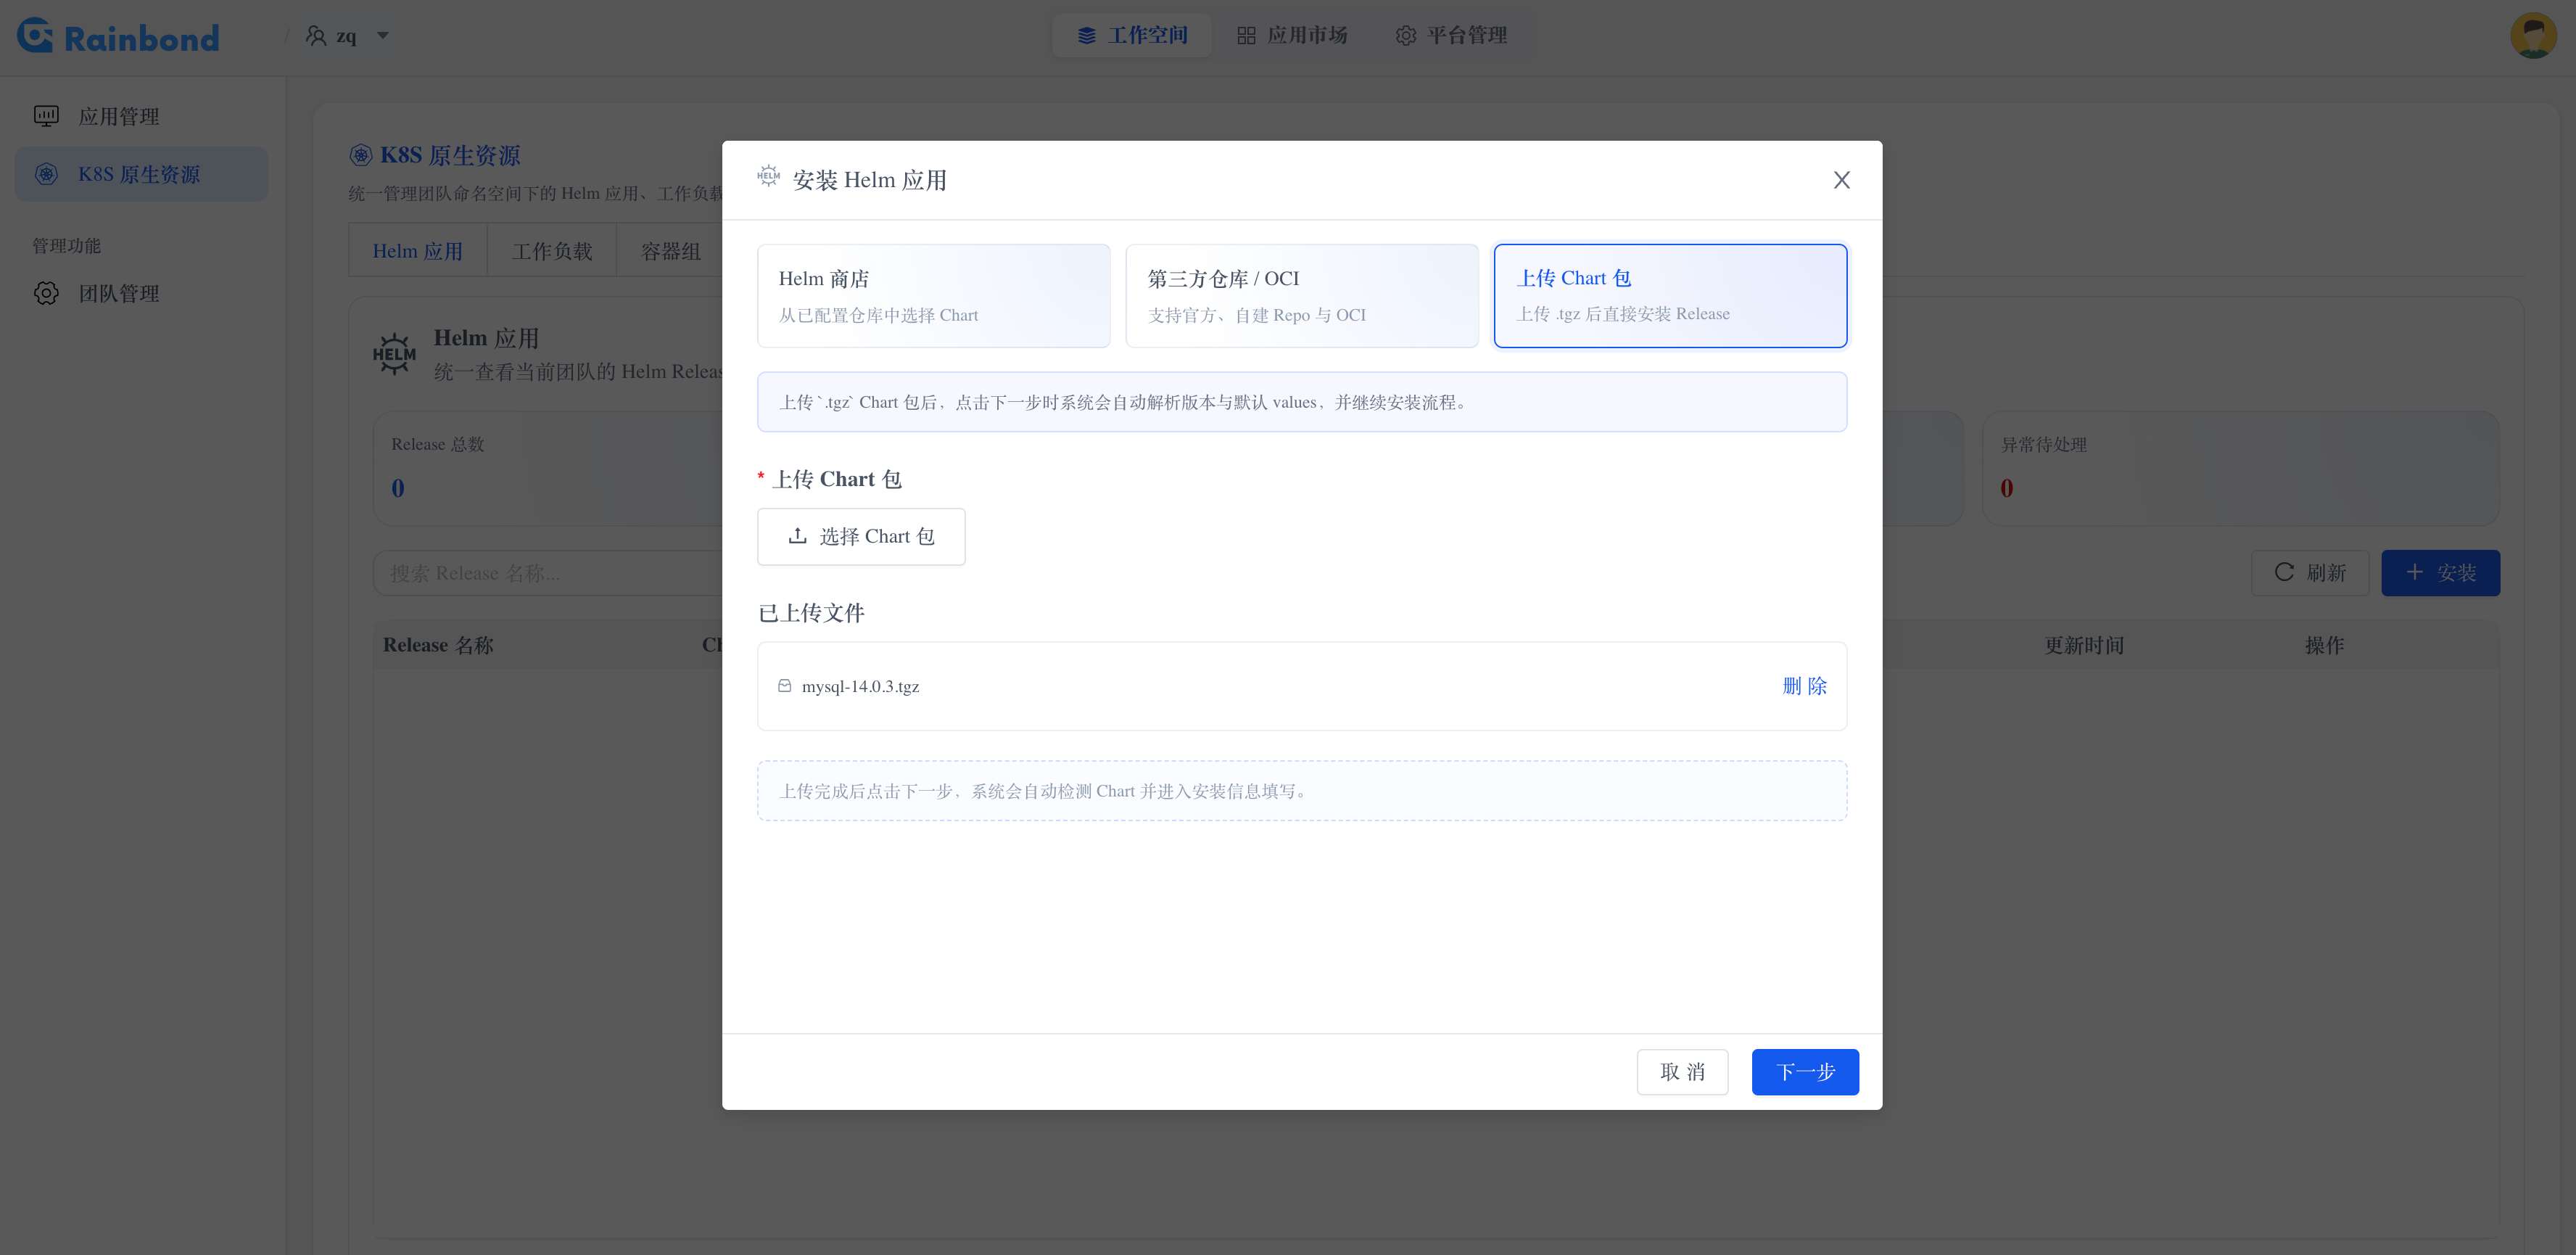Click the Rainbond logo
The height and width of the screenshot is (1255, 2576).
tap(117, 36)
